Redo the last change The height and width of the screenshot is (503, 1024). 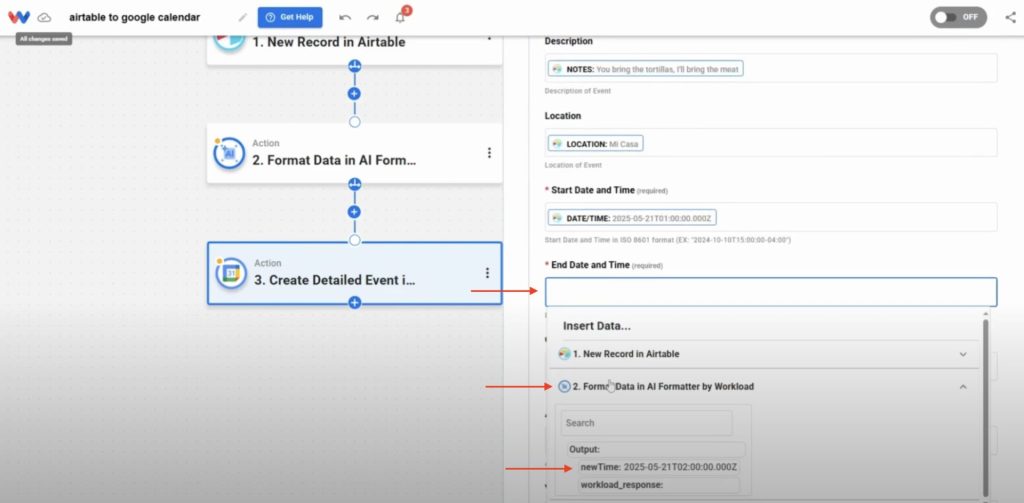(372, 18)
